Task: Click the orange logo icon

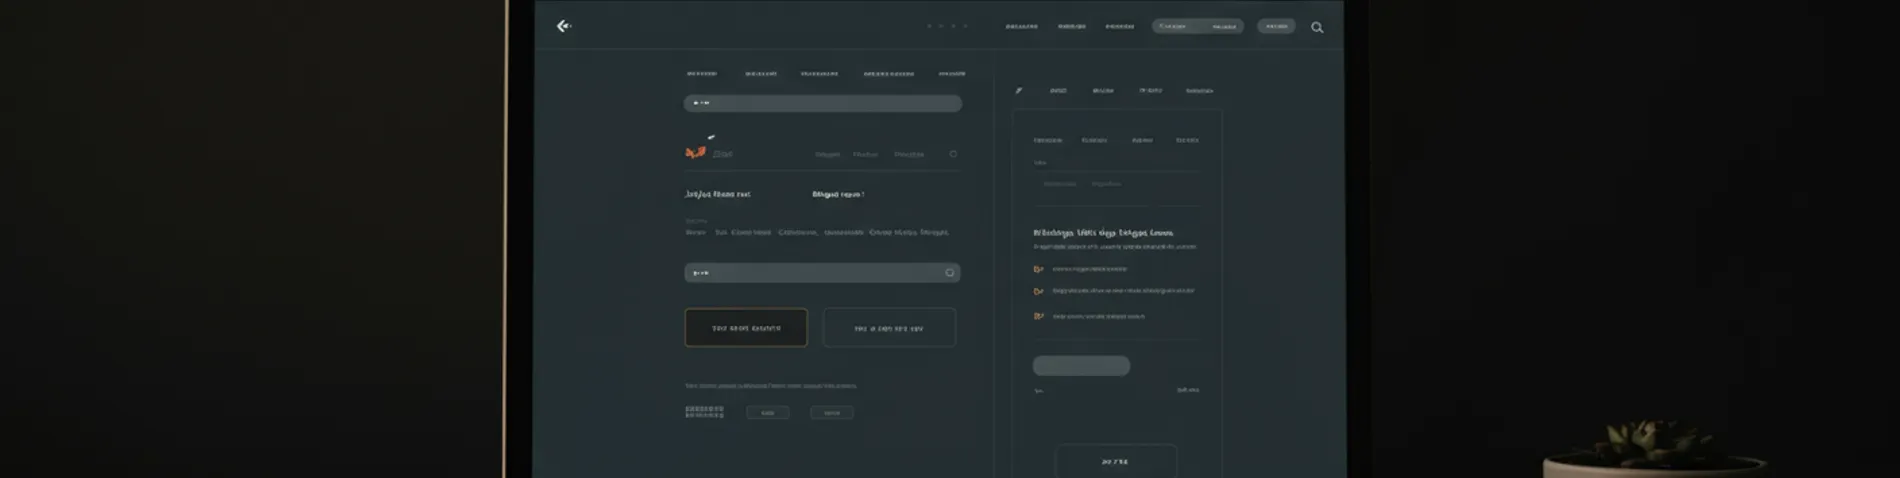Action: click(x=695, y=152)
